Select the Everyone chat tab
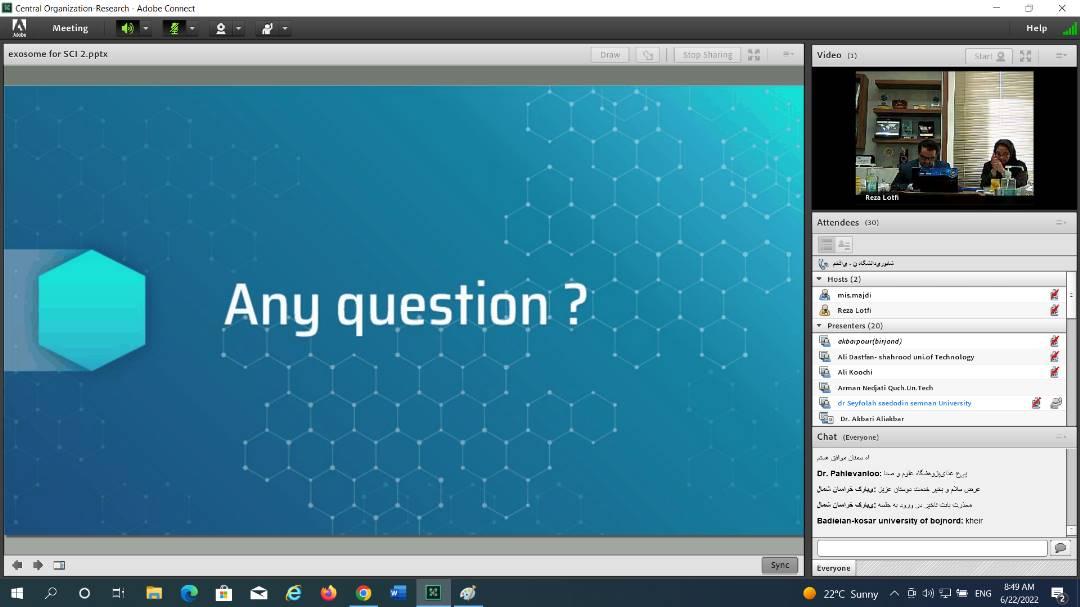 pos(834,568)
